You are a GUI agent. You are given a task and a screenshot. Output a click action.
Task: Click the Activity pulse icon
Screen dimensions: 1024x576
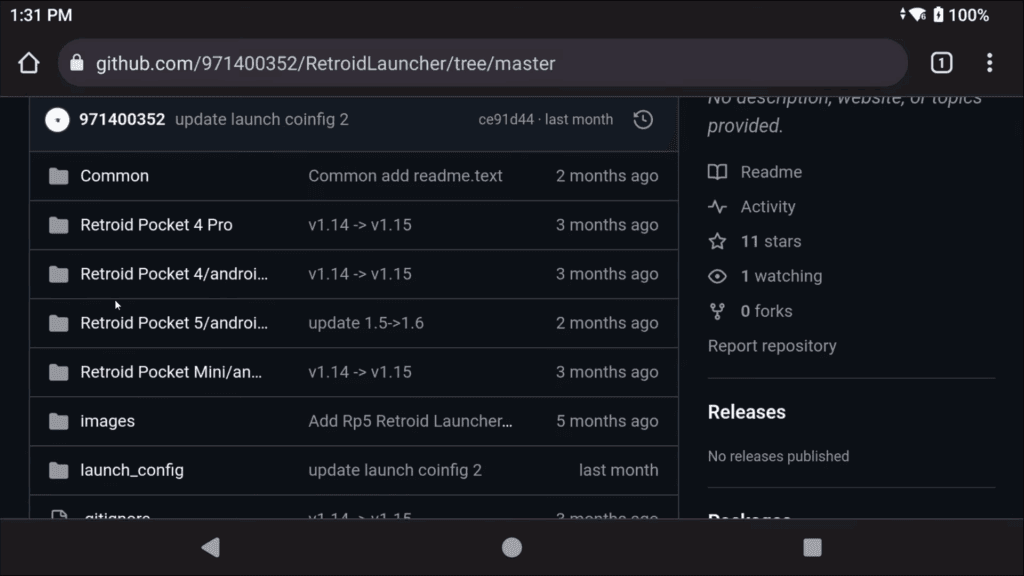(x=717, y=206)
